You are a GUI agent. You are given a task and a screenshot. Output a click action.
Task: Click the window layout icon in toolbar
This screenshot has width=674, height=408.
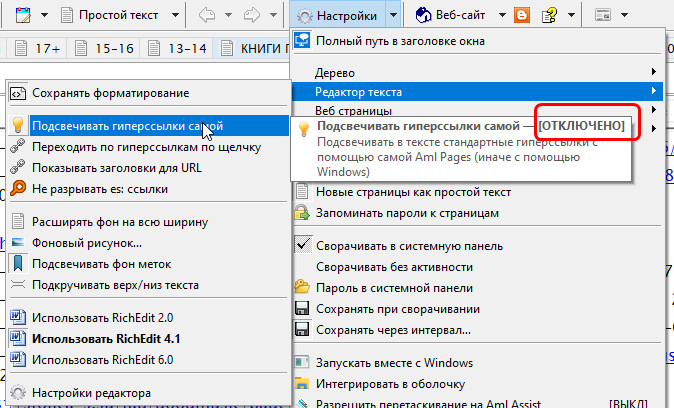(603, 15)
